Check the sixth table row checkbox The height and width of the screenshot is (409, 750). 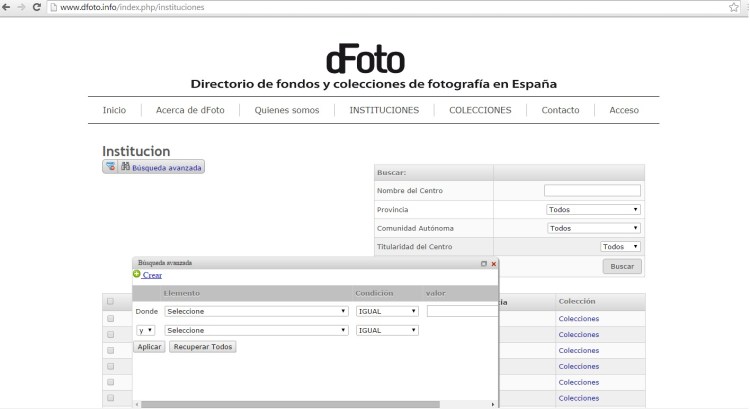click(x=110, y=398)
